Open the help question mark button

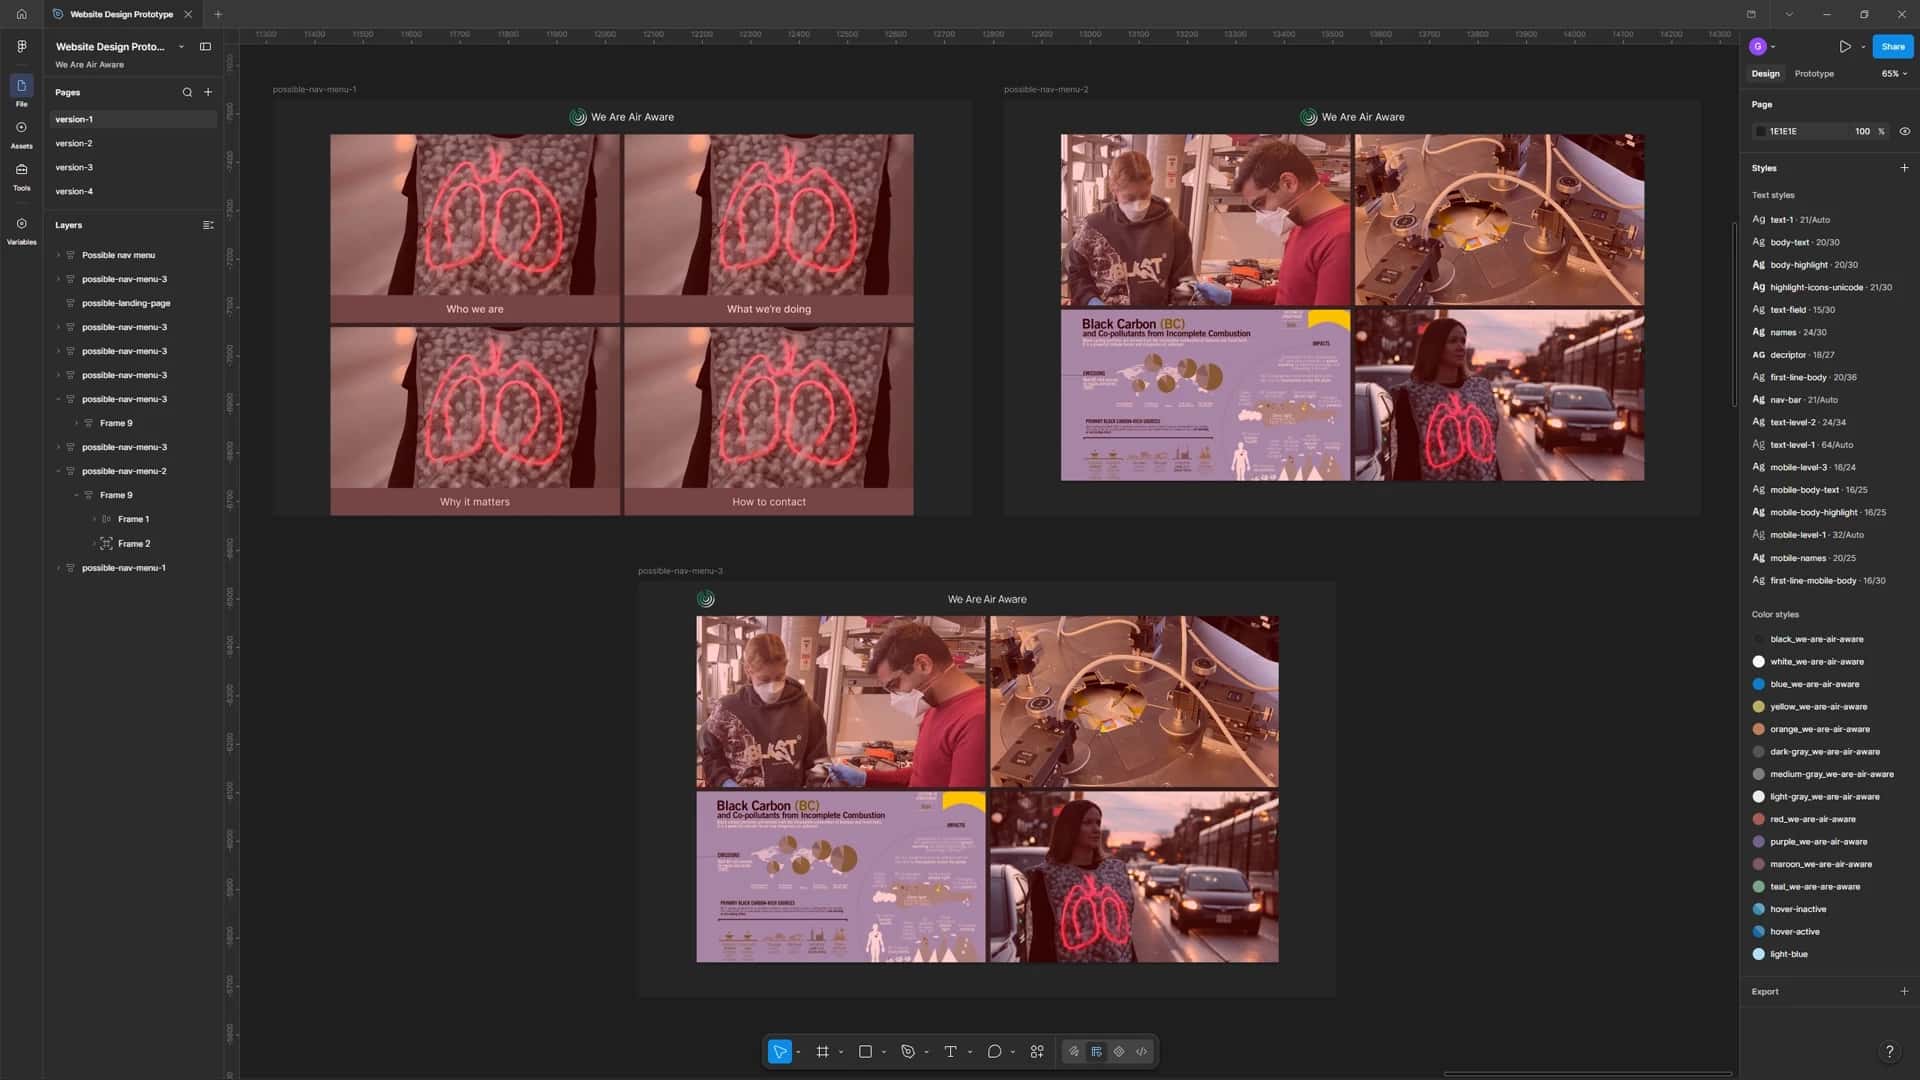coord(1889,1051)
